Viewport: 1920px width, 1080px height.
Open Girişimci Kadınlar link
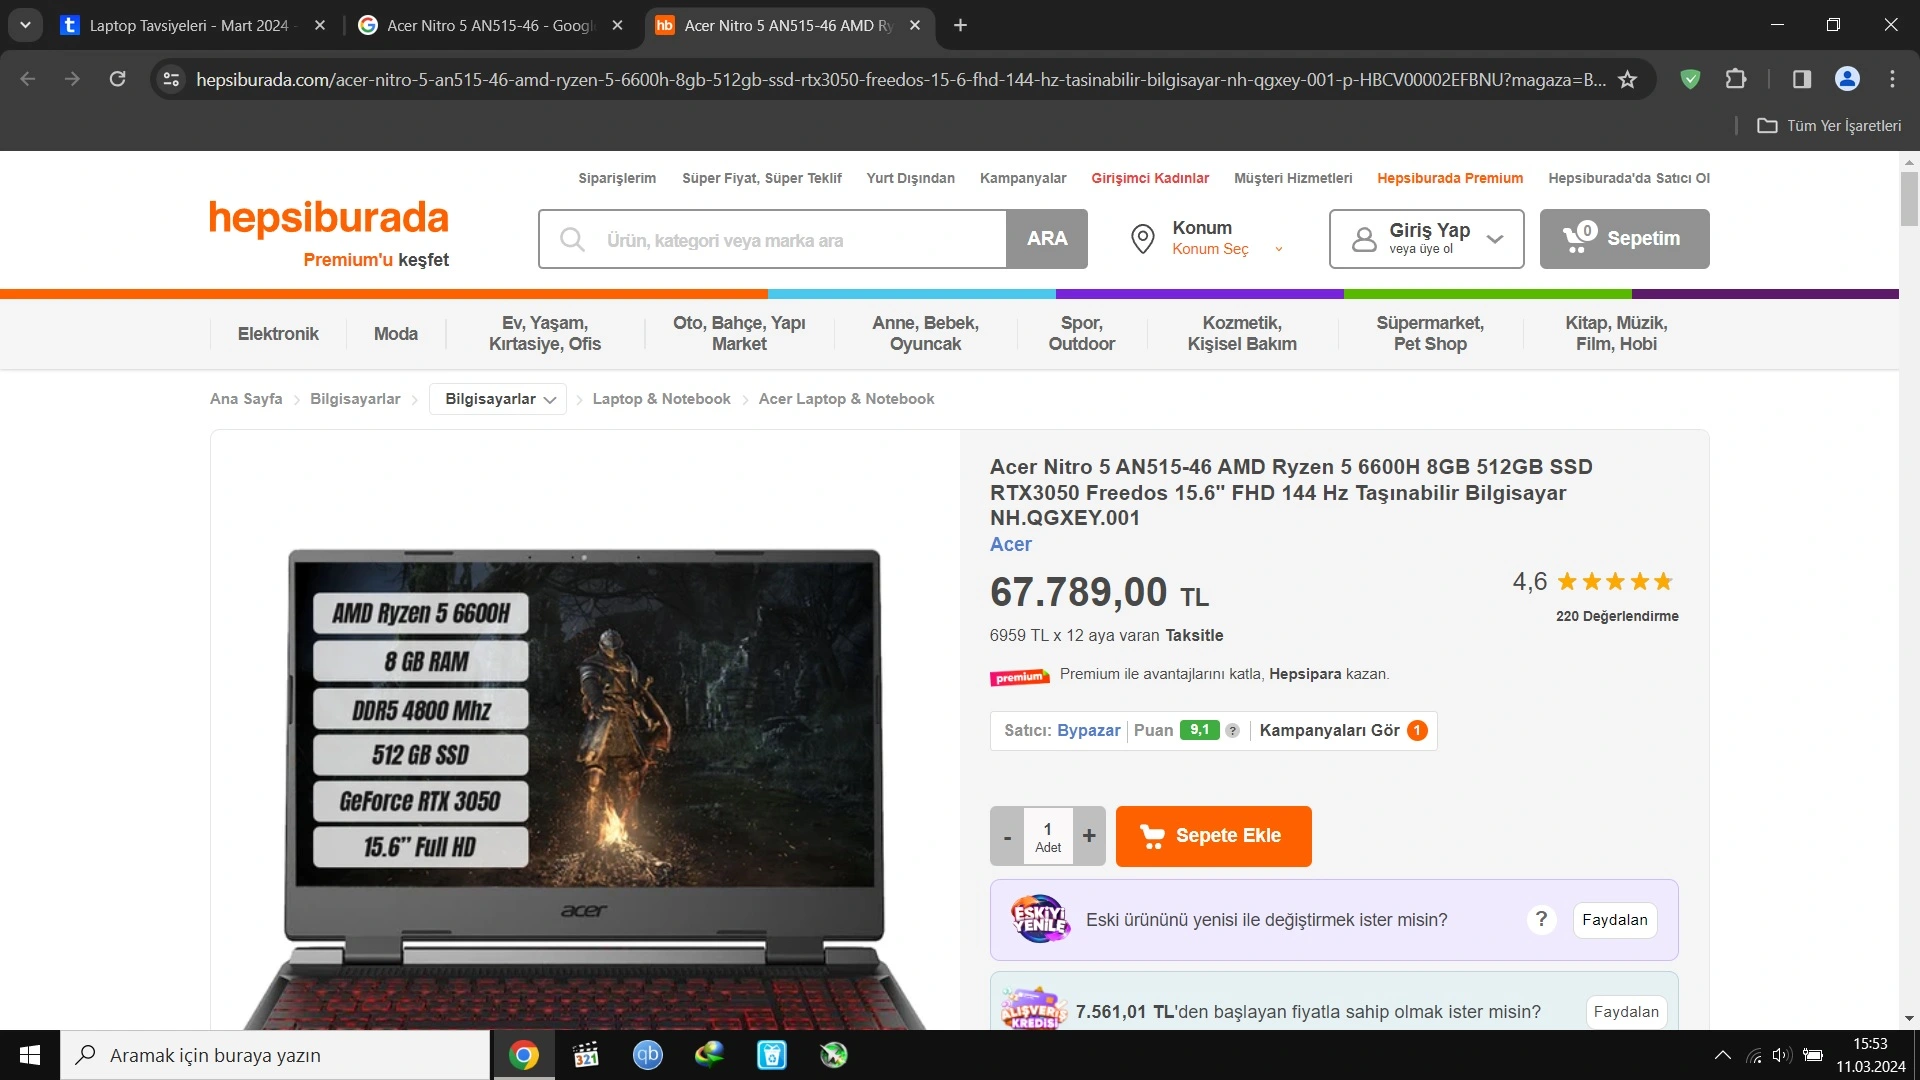click(1150, 178)
